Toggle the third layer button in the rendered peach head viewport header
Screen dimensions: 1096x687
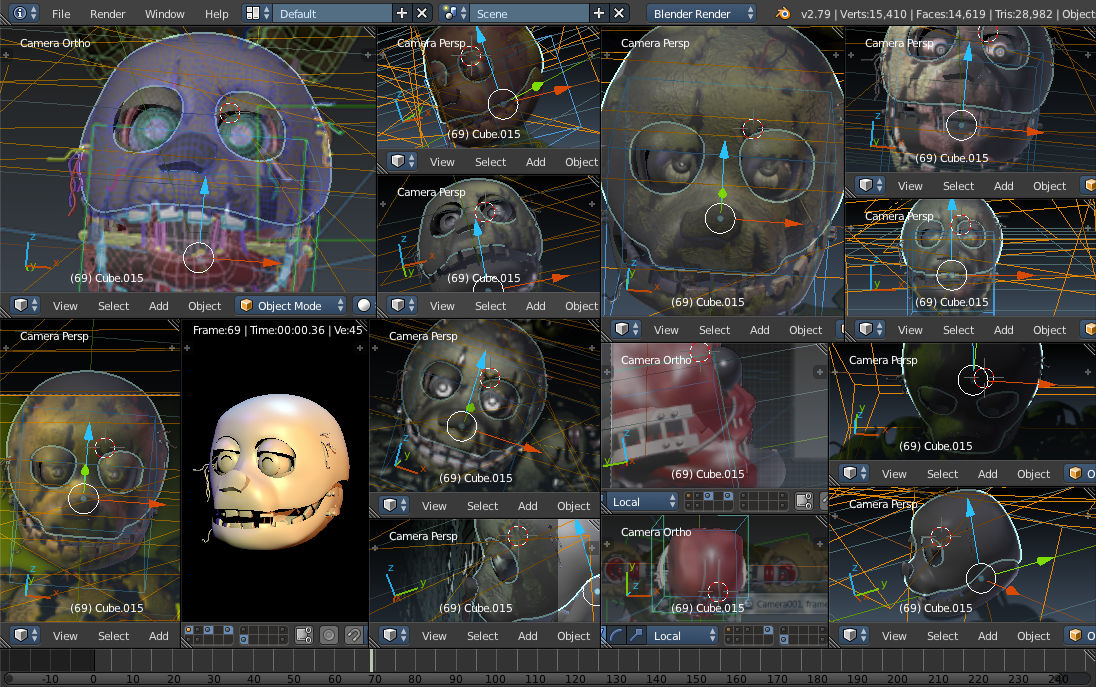[x=208, y=630]
